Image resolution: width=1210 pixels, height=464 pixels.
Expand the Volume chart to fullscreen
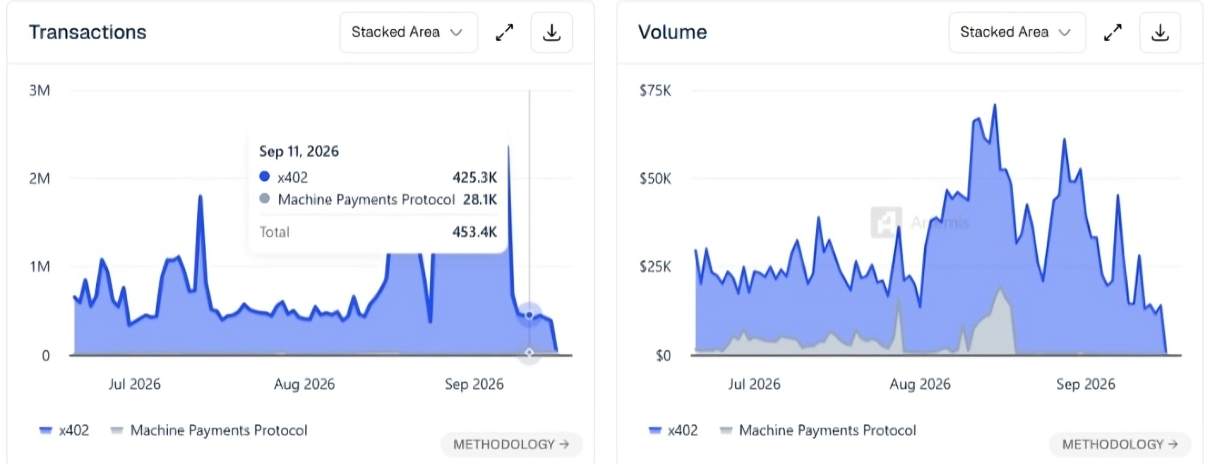click(x=1113, y=32)
